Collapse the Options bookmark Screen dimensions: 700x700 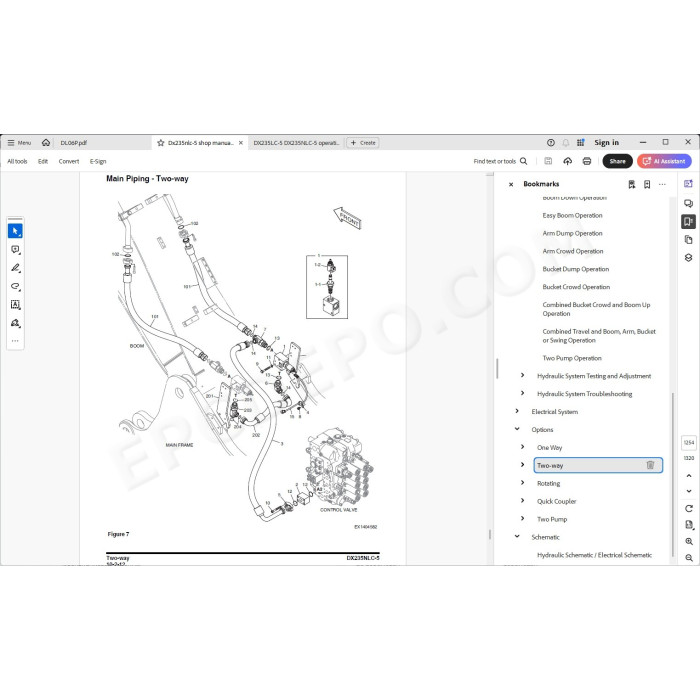[x=517, y=429]
